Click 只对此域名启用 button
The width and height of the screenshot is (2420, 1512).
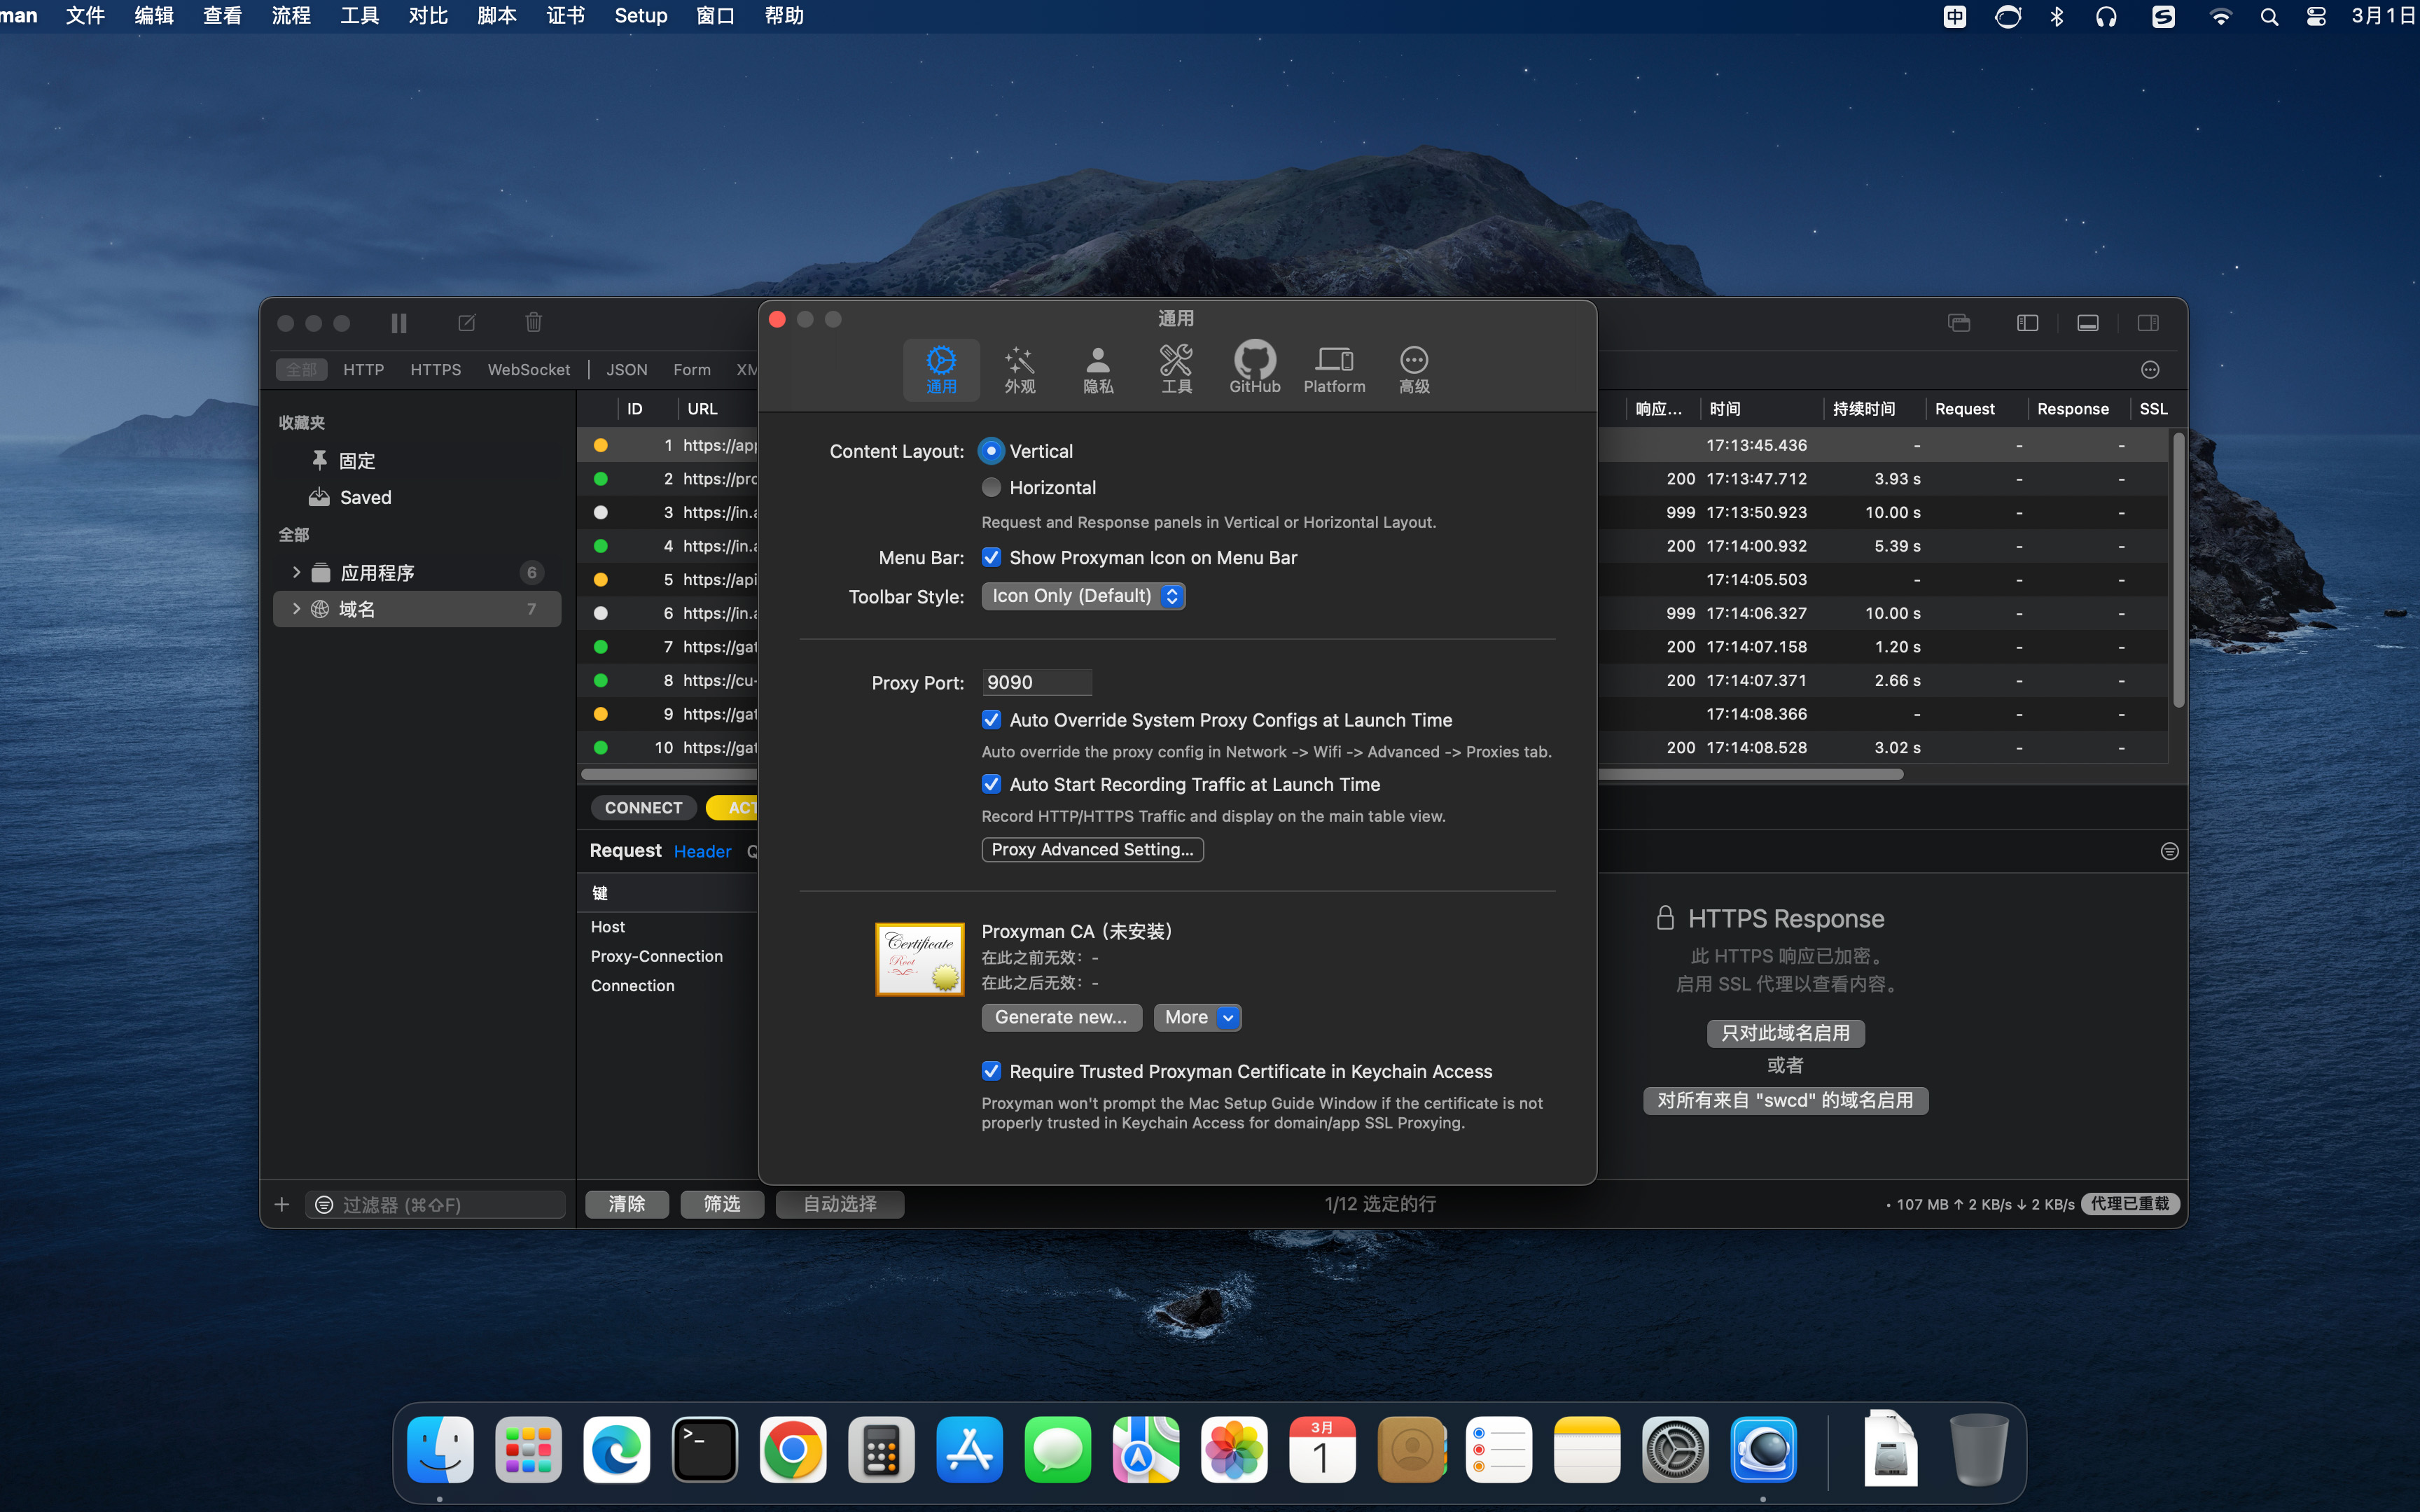pyautogui.click(x=1785, y=1033)
